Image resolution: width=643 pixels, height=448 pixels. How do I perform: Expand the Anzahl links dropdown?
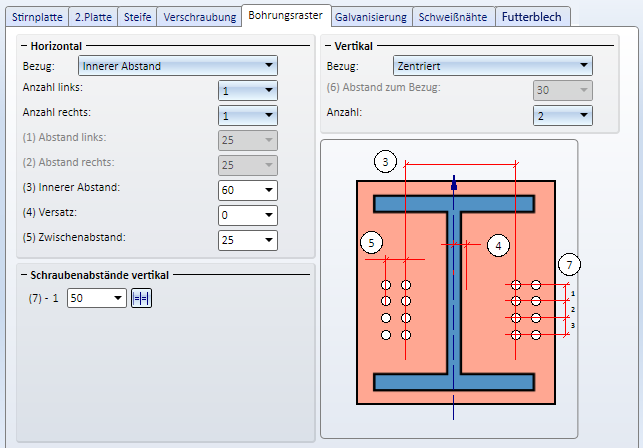(x=248, y=91)
